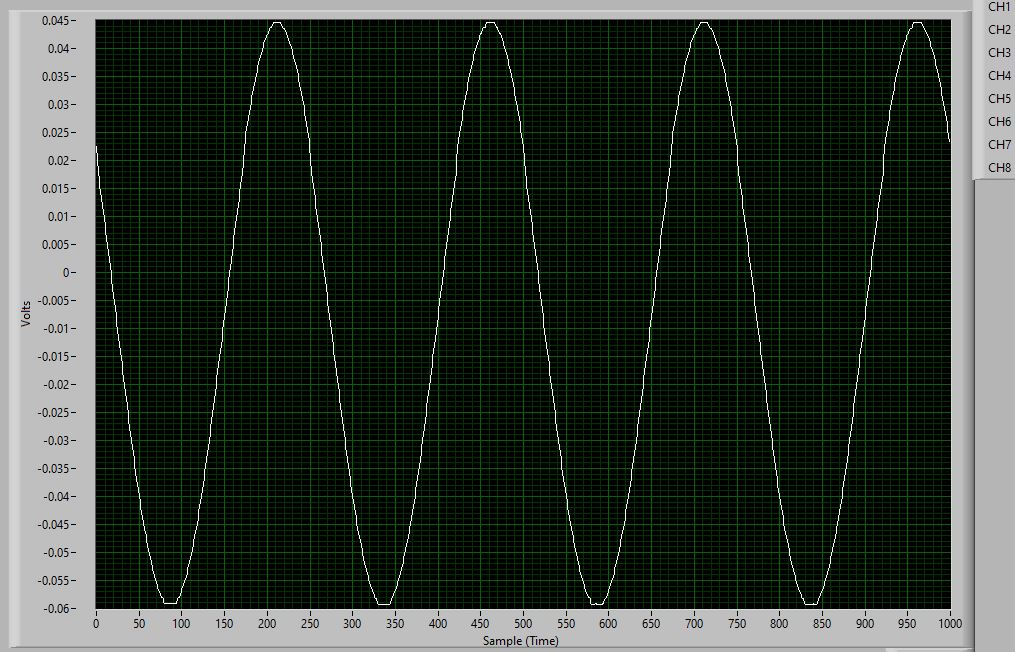1015x652 pixels.
Task: Click the 850 X-axis tick value
Action: [822, 624]
